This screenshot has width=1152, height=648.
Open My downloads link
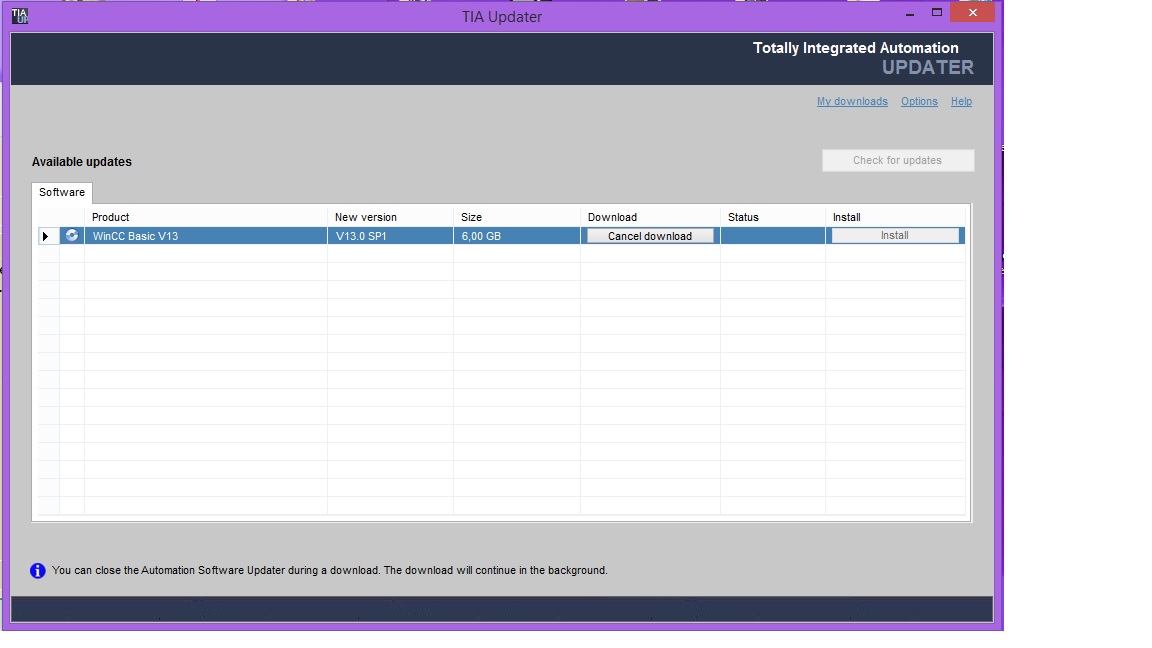[x=852, y=101]
